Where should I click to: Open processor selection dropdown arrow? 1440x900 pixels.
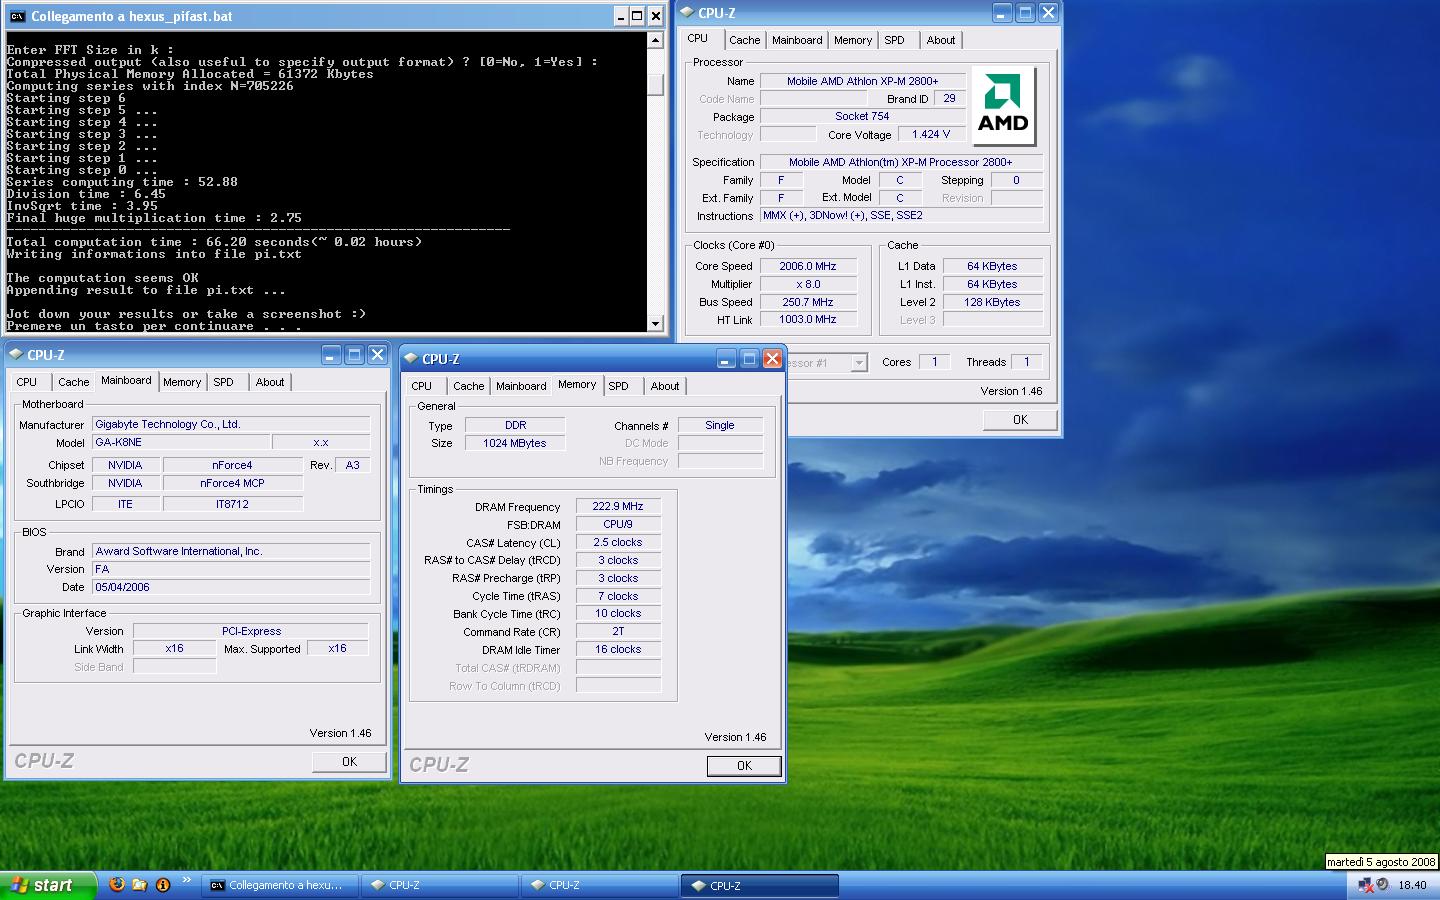tap(859, 363)
